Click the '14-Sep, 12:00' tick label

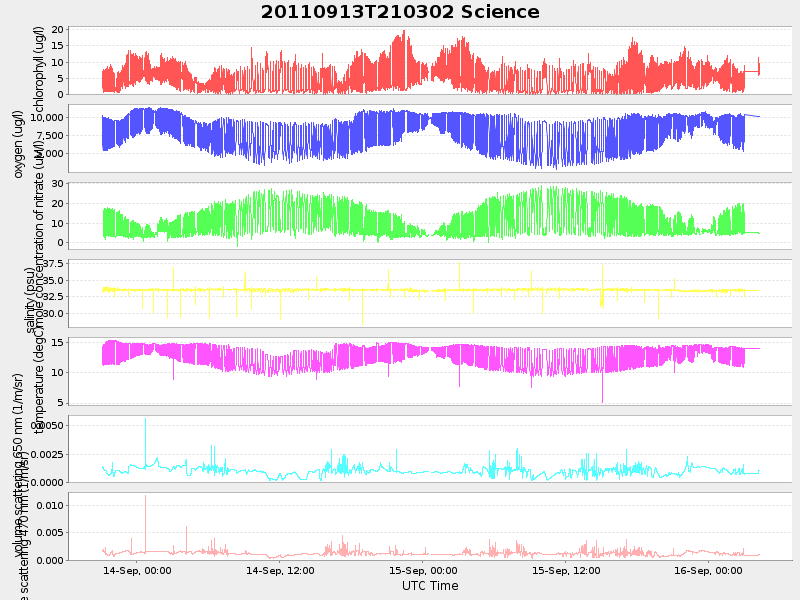(x=280, y=570)
